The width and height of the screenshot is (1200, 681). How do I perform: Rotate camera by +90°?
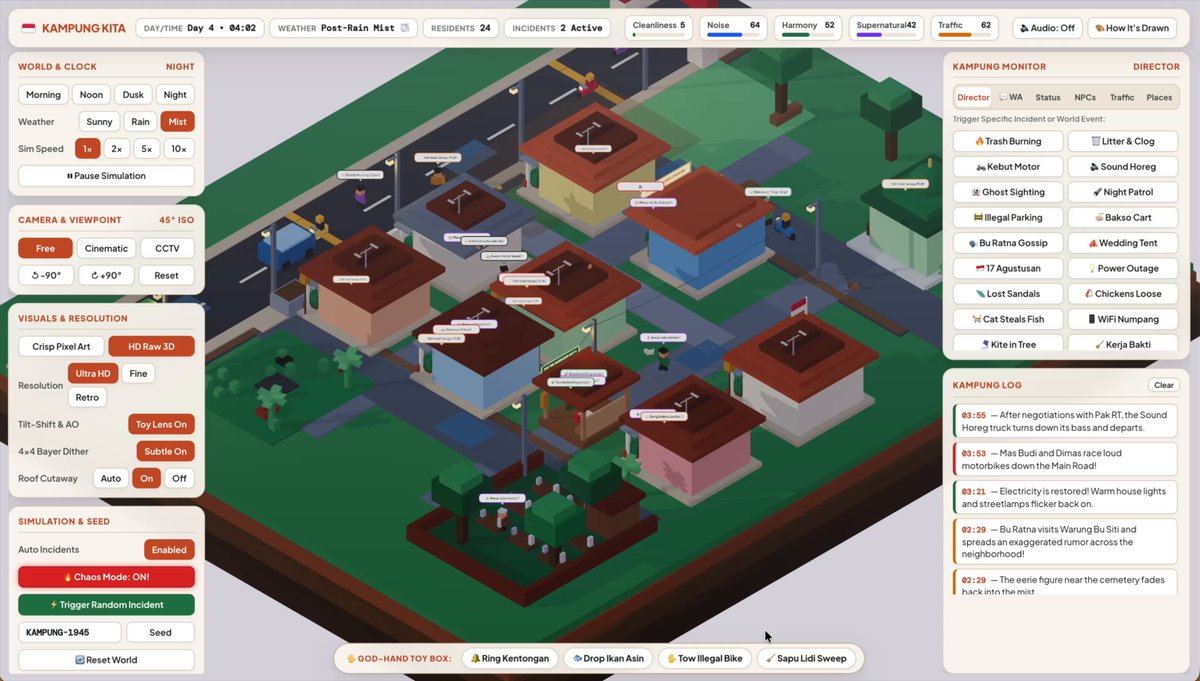coord(106,275)
